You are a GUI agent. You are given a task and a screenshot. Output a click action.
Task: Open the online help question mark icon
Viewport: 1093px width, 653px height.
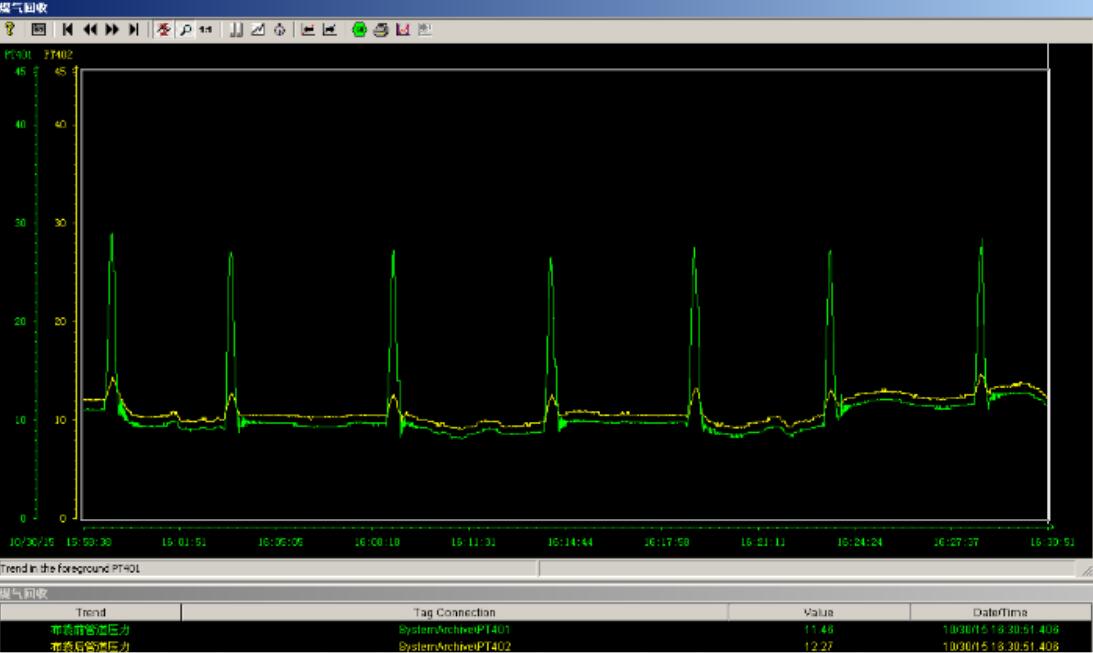[9, 30]
